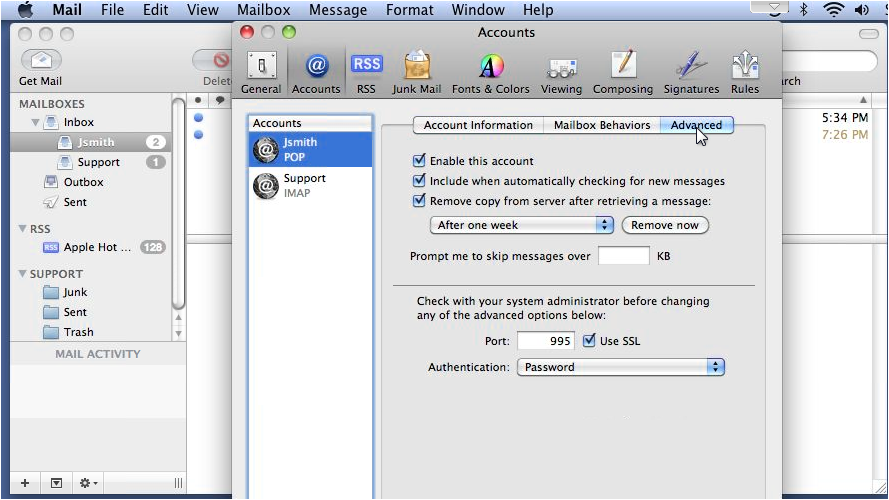Click the Remove now button
The height and width of the screenshot is (500, 889).
[665, 225]
